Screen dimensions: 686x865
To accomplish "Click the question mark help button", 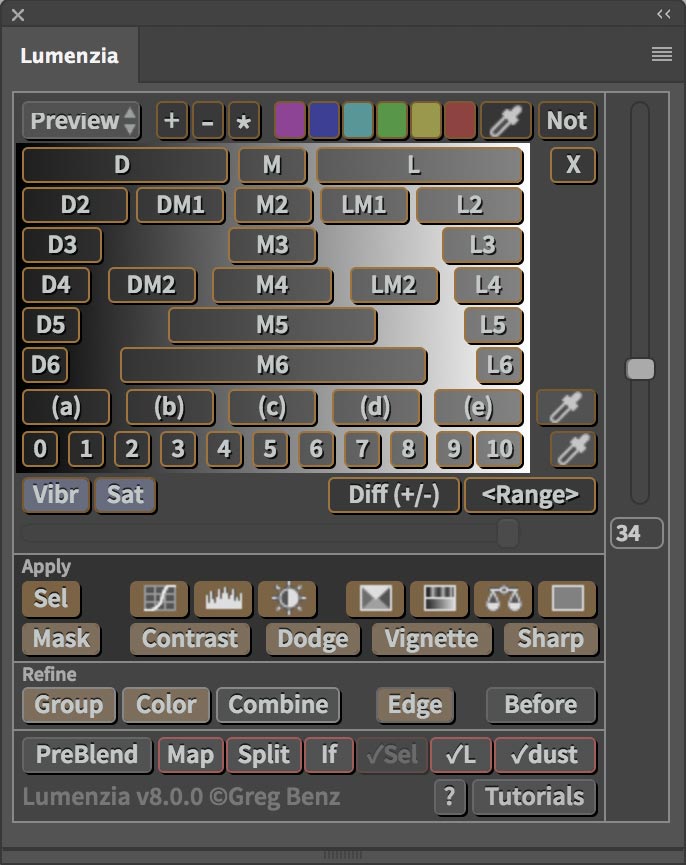I will 450,797.
